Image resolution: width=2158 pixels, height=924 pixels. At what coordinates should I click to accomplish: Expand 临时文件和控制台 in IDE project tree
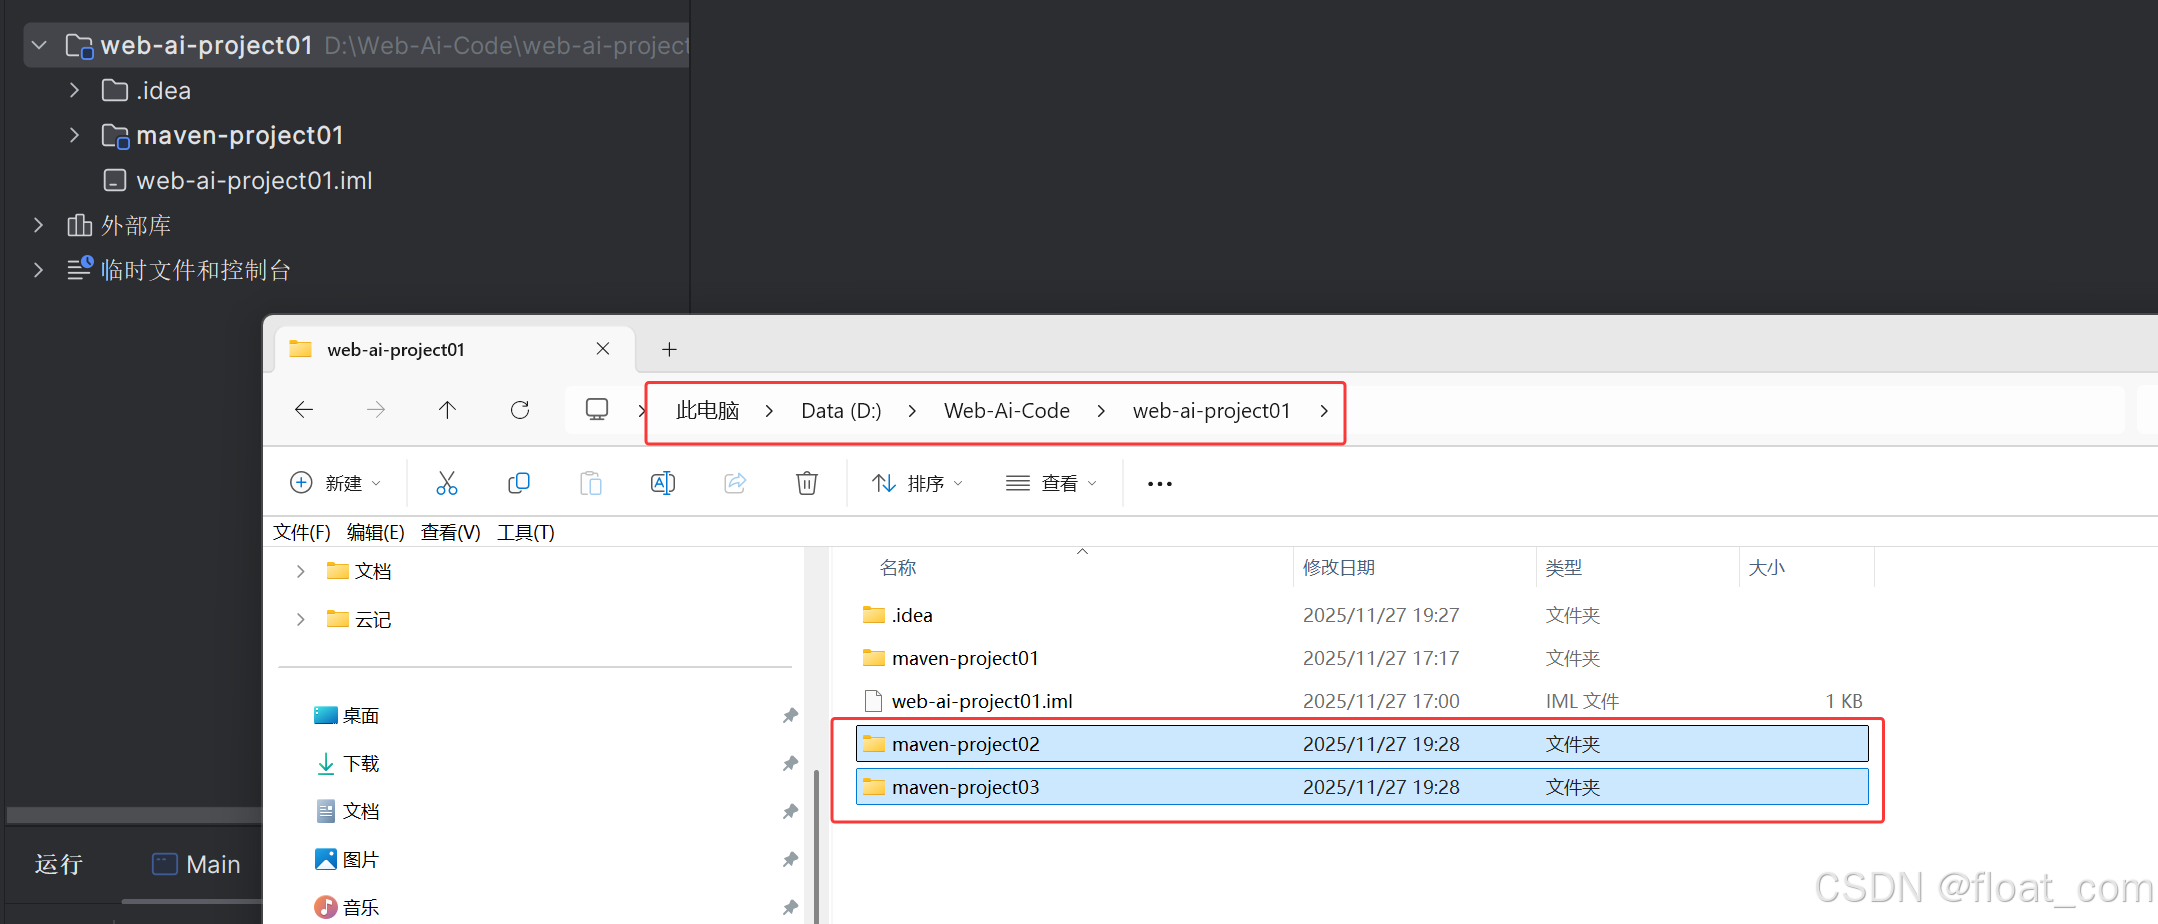(x=38, y=270)
